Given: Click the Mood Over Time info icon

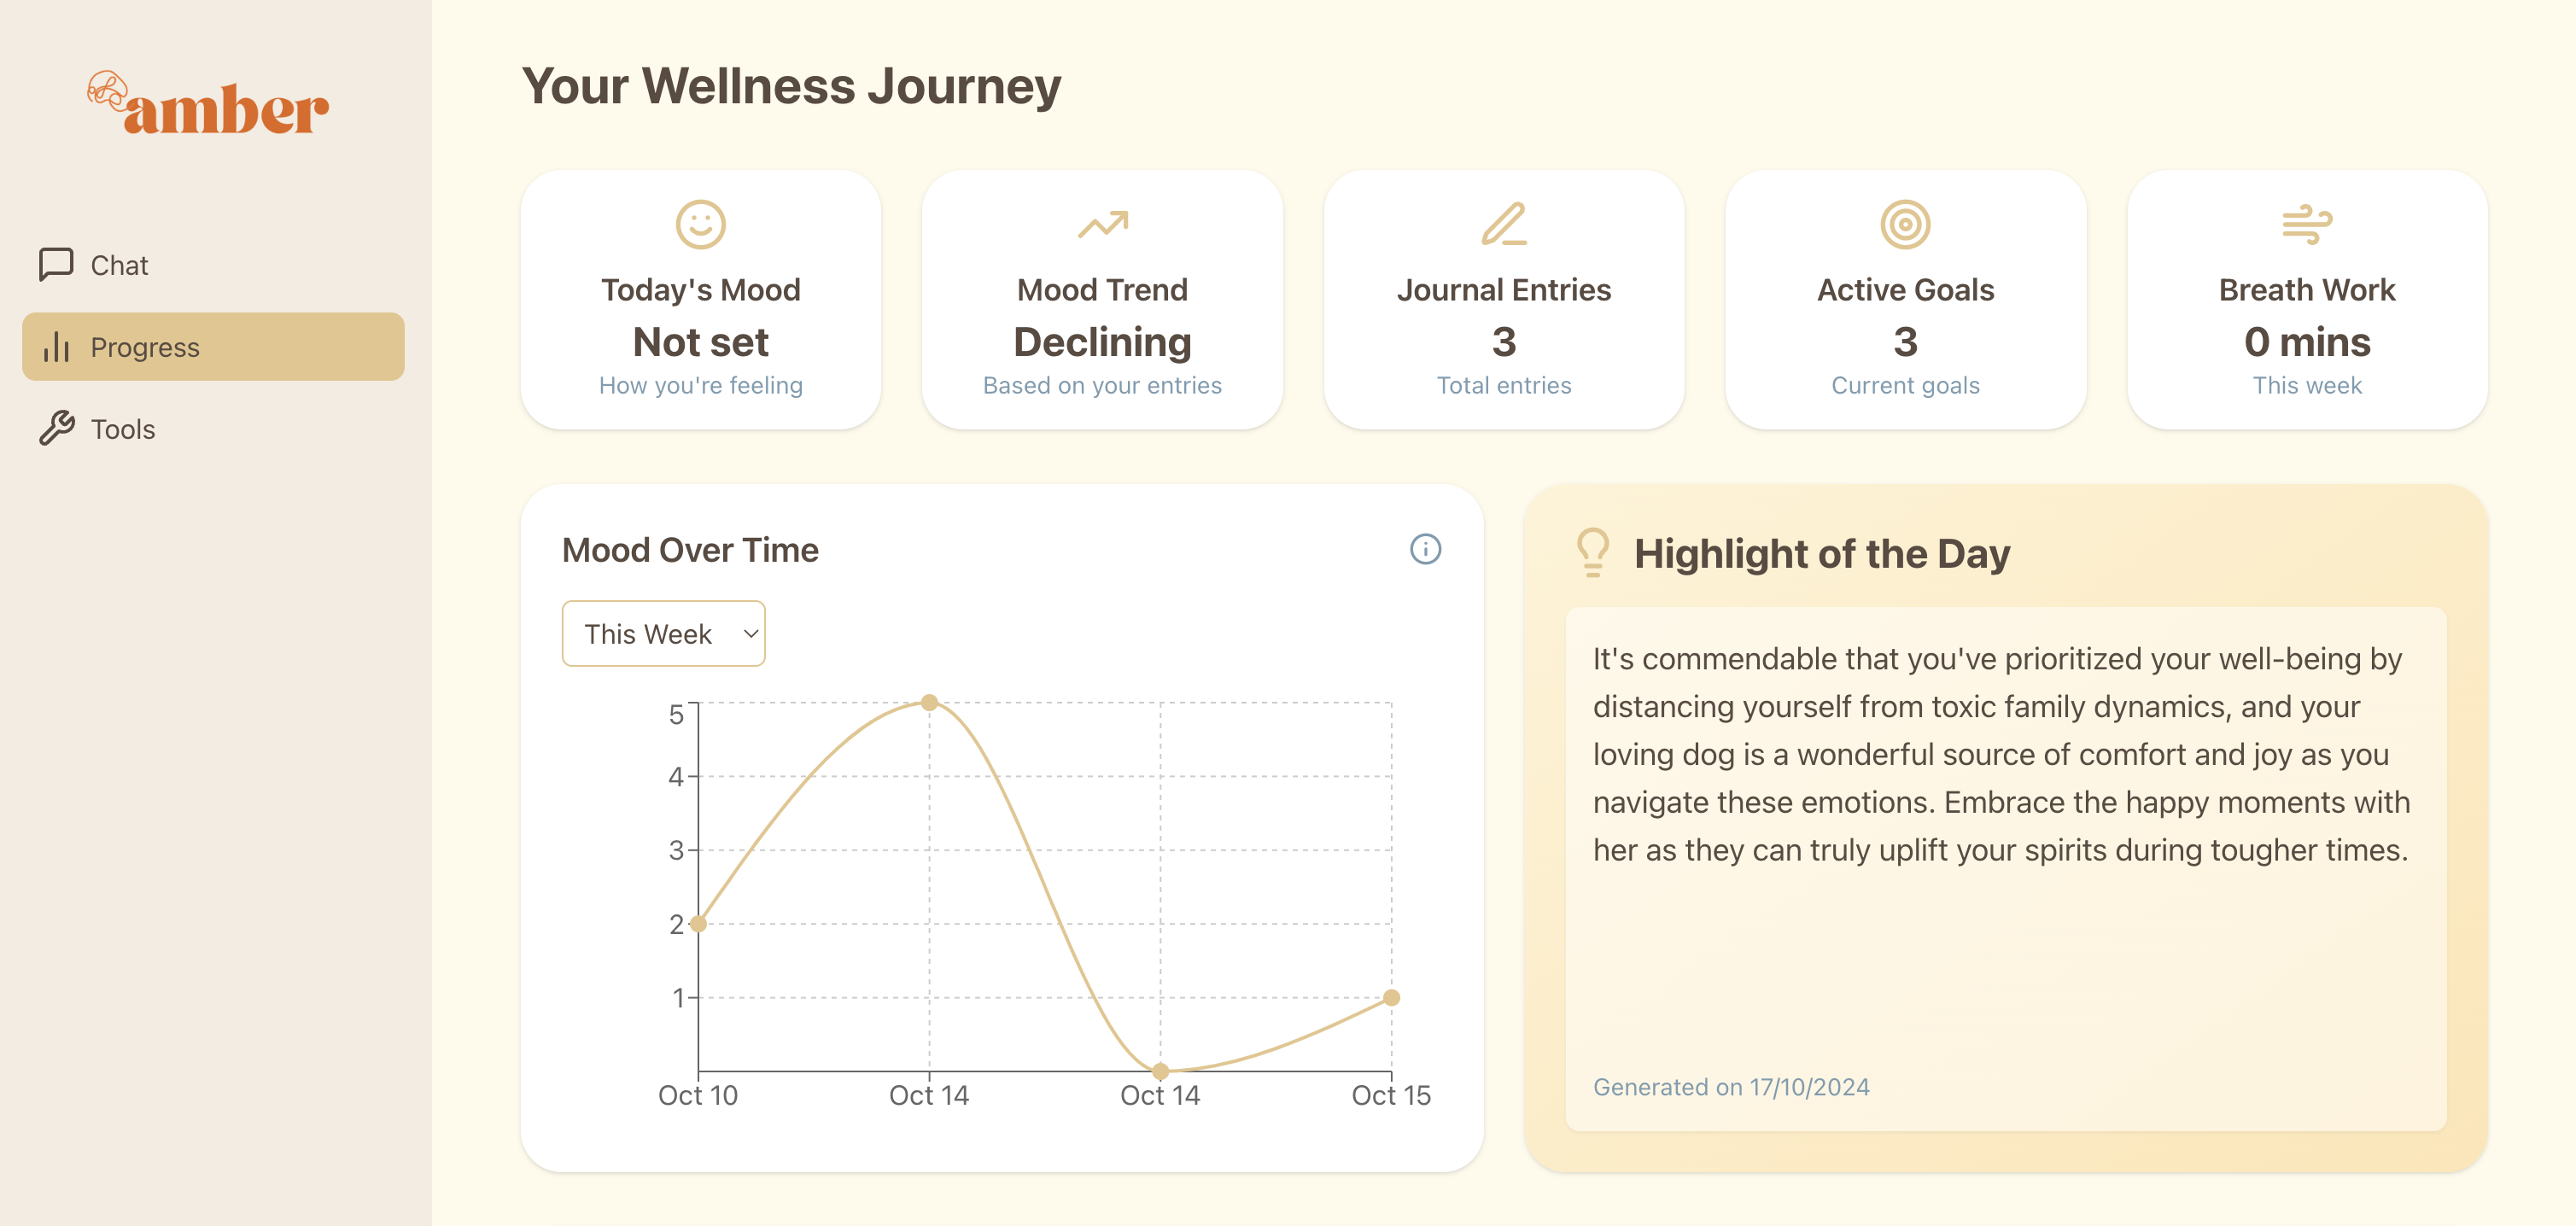Looking at the screenshot, I should coord(1425,549).
